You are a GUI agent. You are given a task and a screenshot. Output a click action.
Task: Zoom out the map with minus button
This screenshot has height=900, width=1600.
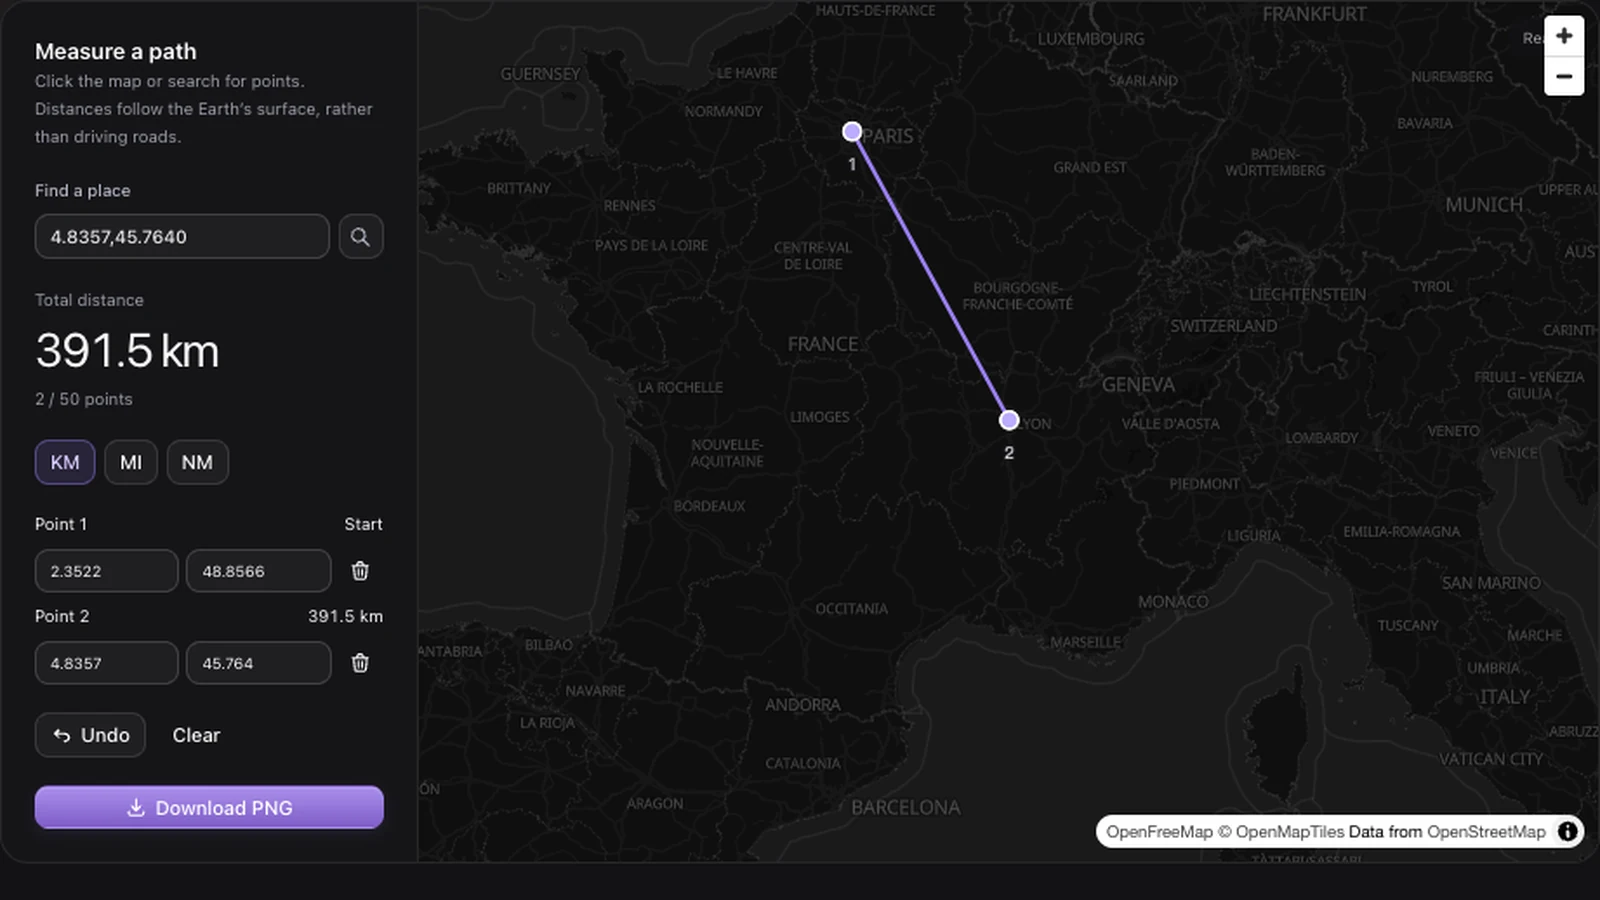(1564, 76)
